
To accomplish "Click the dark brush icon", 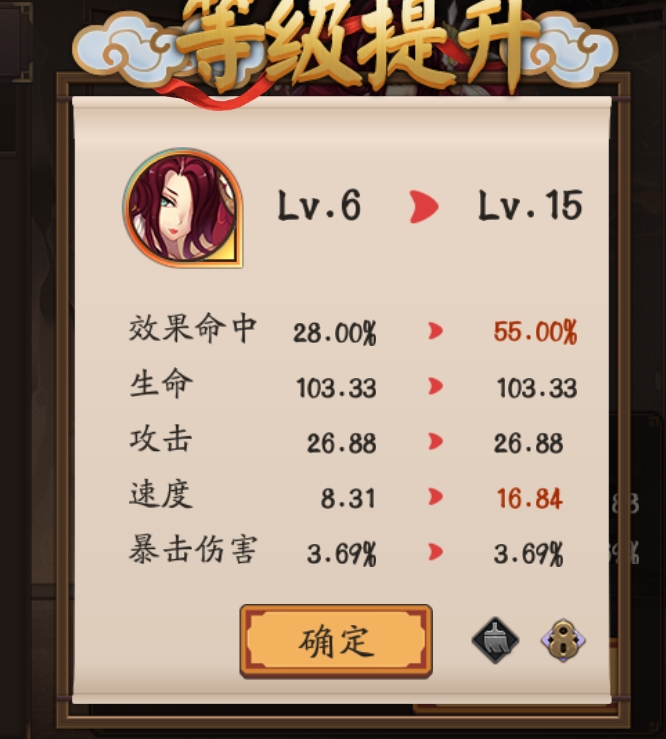I will 495,640.
